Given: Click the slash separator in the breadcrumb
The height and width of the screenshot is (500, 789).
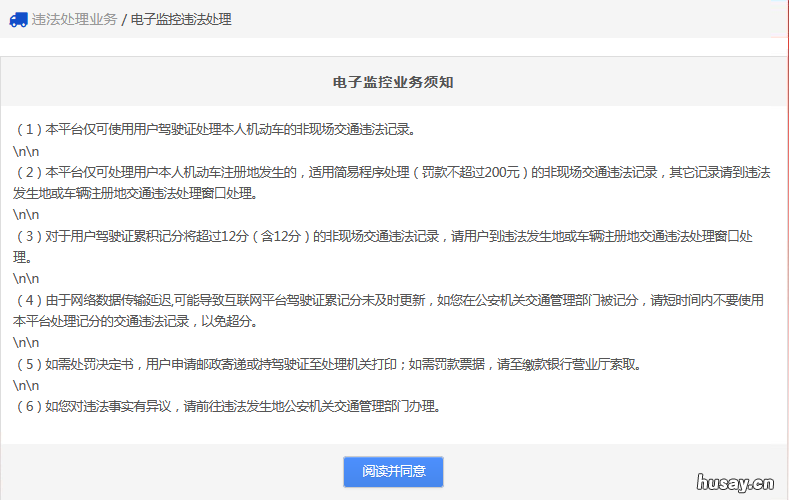Looking at the screenshot, I should pyautogui.click(x=124, y=19).
